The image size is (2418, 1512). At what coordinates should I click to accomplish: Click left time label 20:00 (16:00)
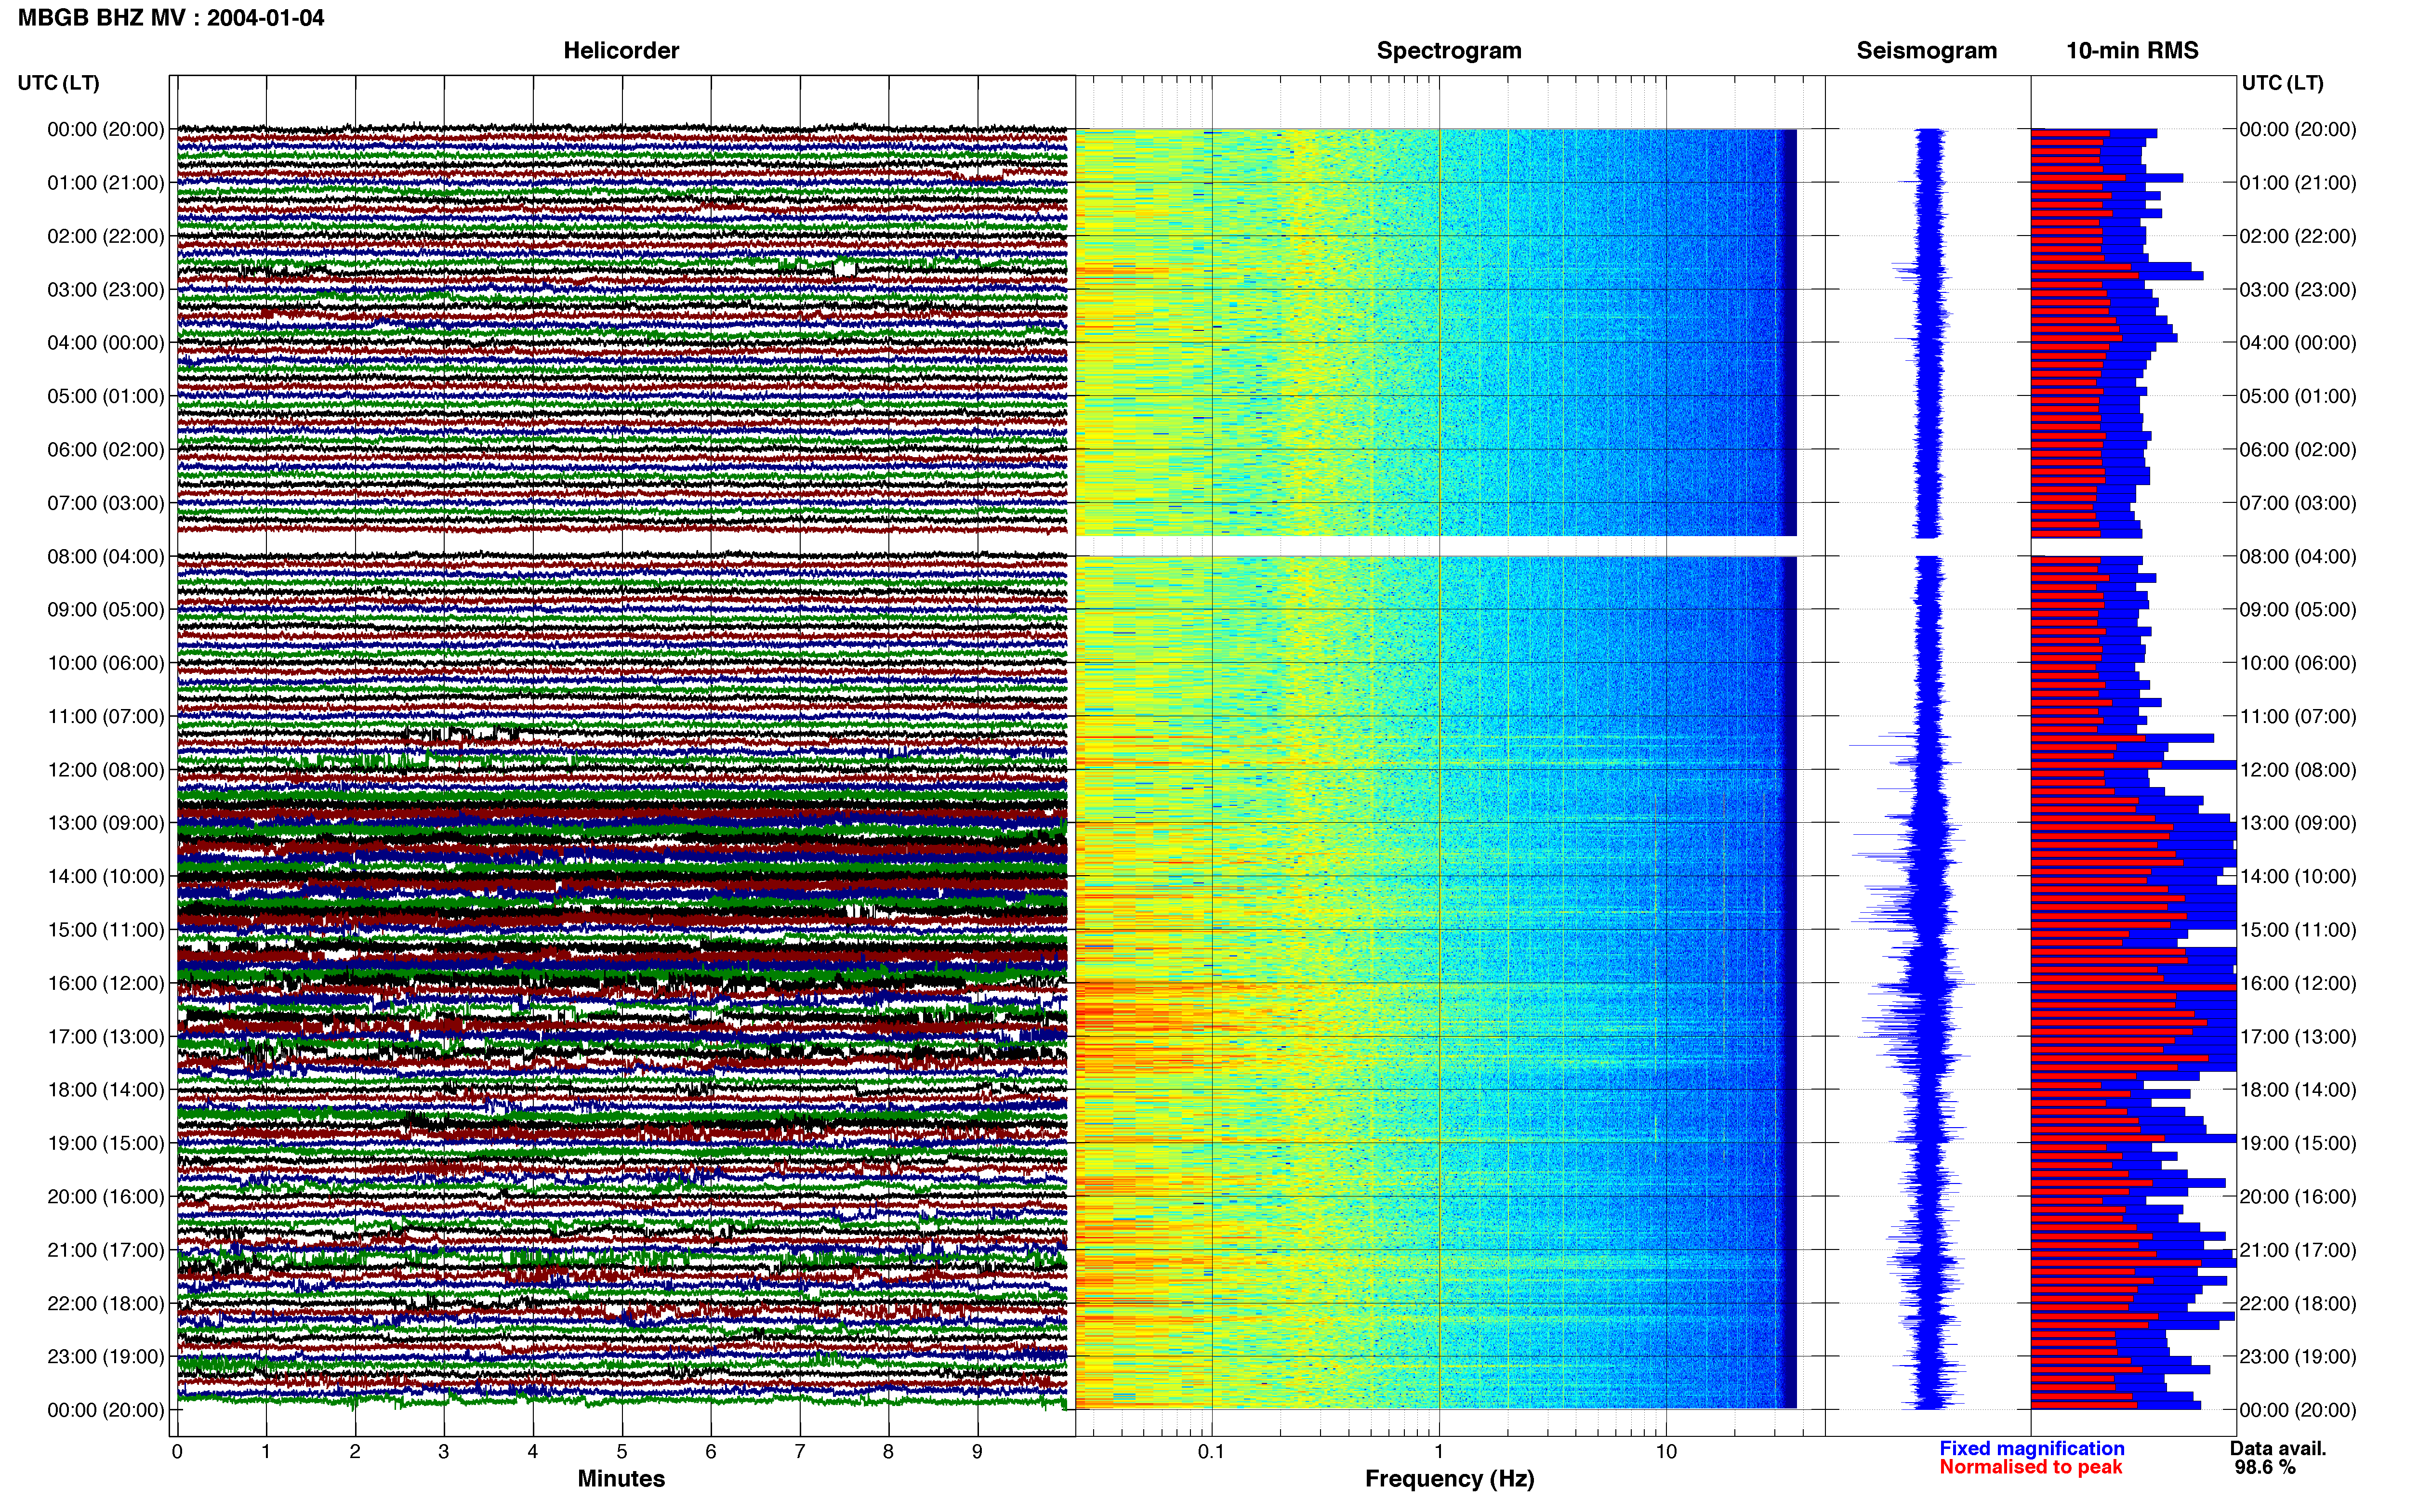[x=106, y=1197]
